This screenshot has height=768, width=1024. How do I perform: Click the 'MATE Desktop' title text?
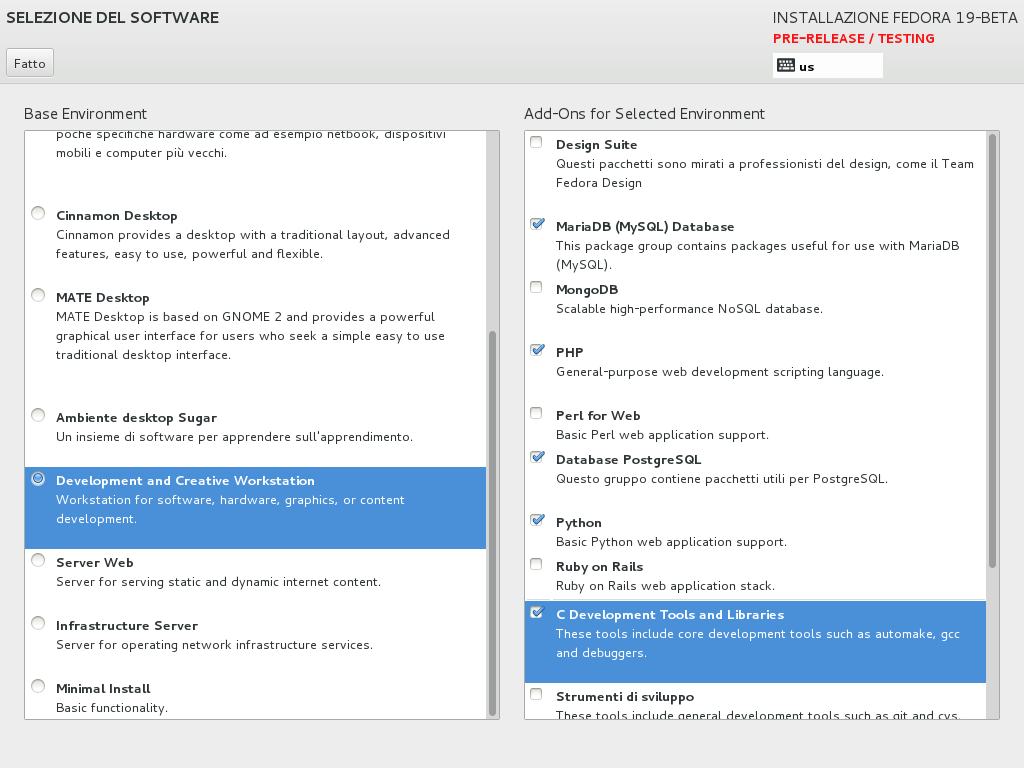(x=103, y=298)
